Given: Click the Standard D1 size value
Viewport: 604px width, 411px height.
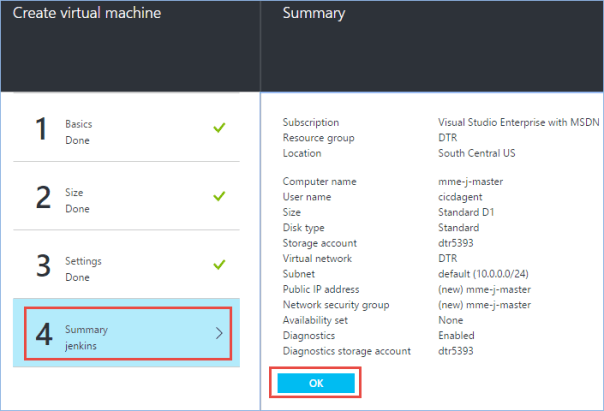Looking at the screenshot, I should click(x=466, y=212).
